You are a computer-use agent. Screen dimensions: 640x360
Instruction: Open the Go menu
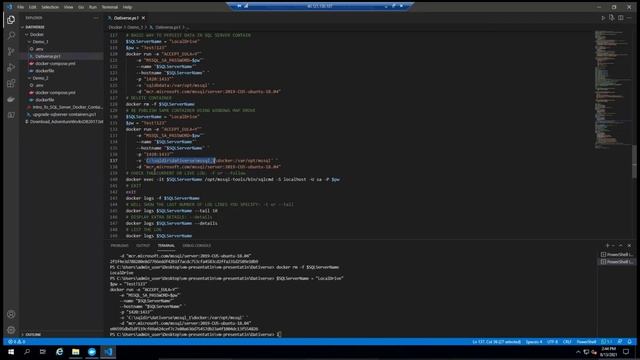click(81, 7)
